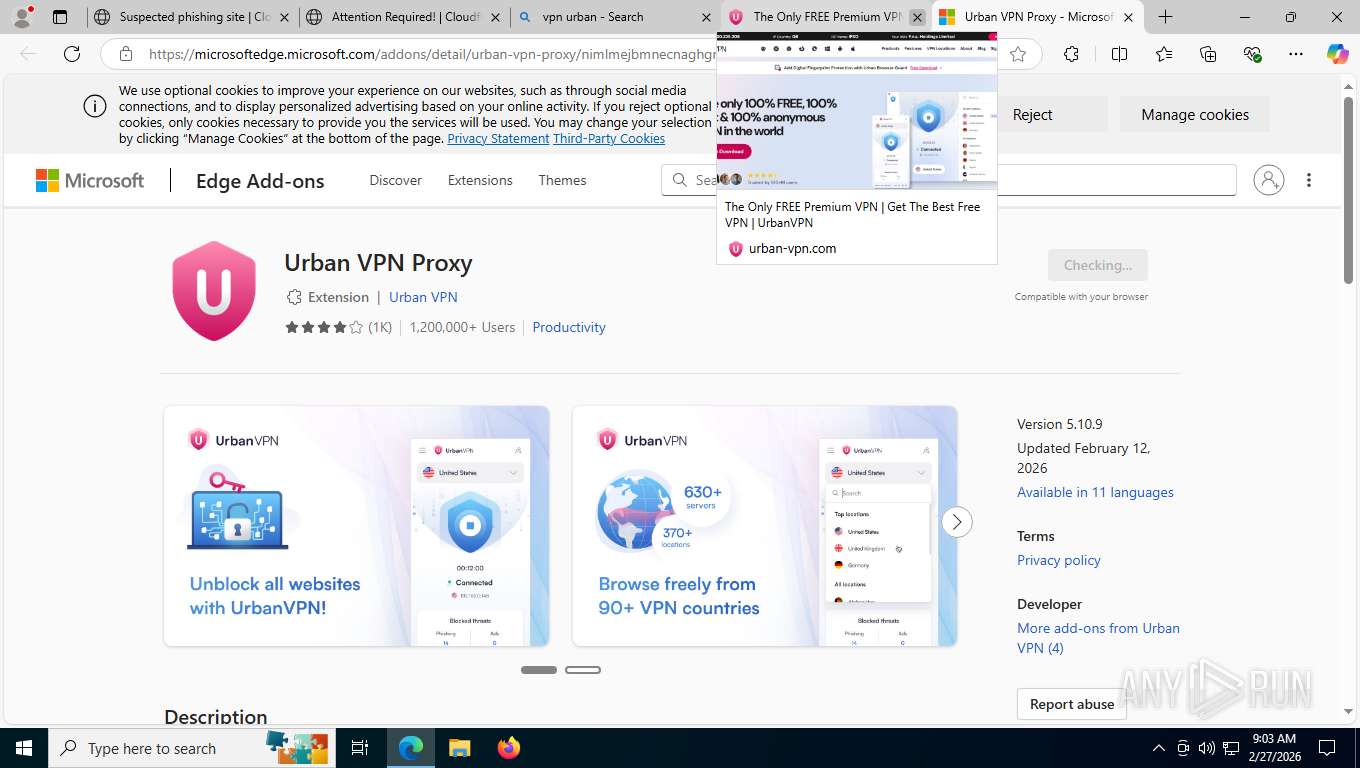The height and width of the screenshot is (768, 1360).
Task: Open More add-ons from Urban VPN
Action: click(x=1098, y=638)
